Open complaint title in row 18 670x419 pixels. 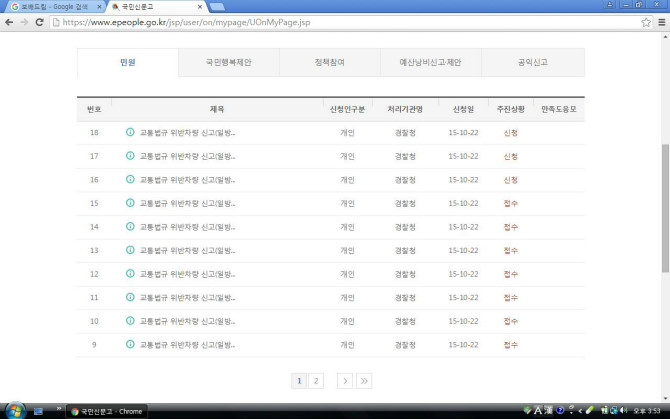coord(187,133)
